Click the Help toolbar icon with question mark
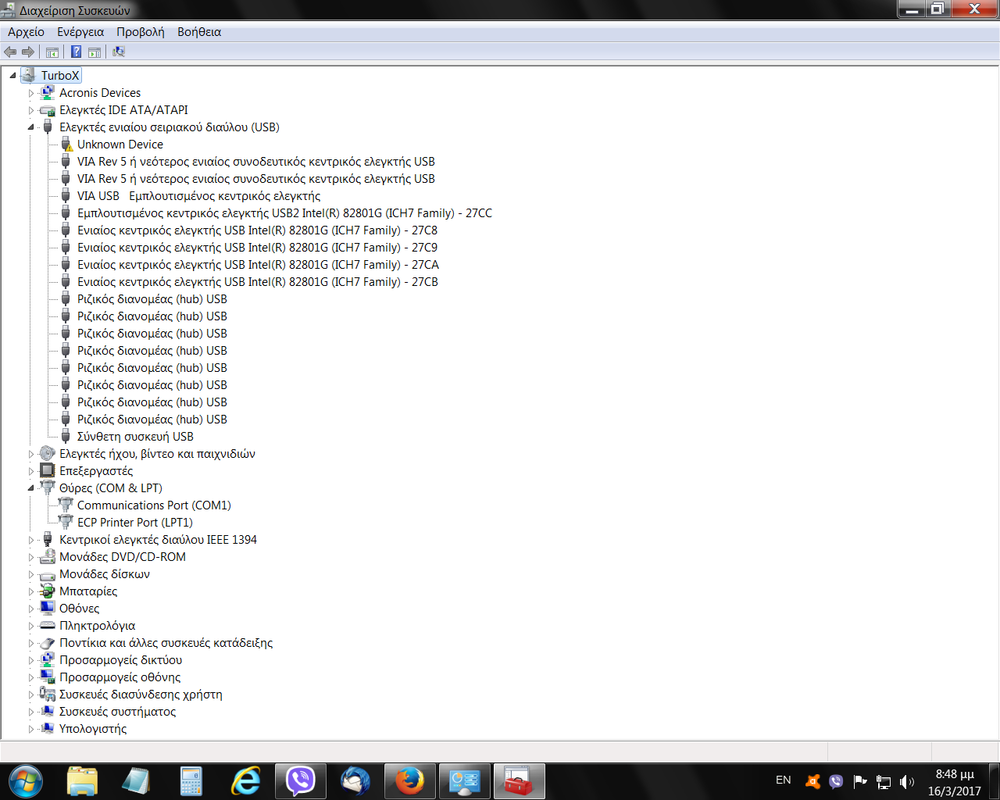Screen dimensions: 1000x800 (x=75, y=52)
